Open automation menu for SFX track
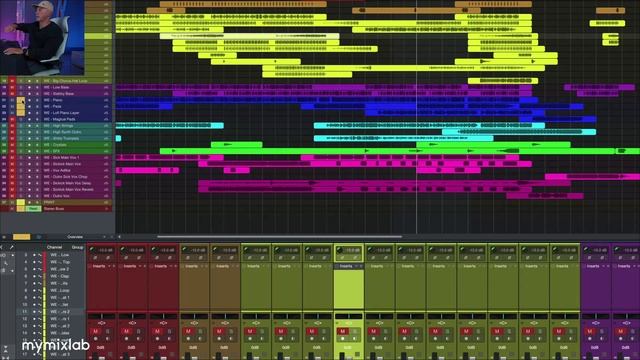 pos(106,151)
